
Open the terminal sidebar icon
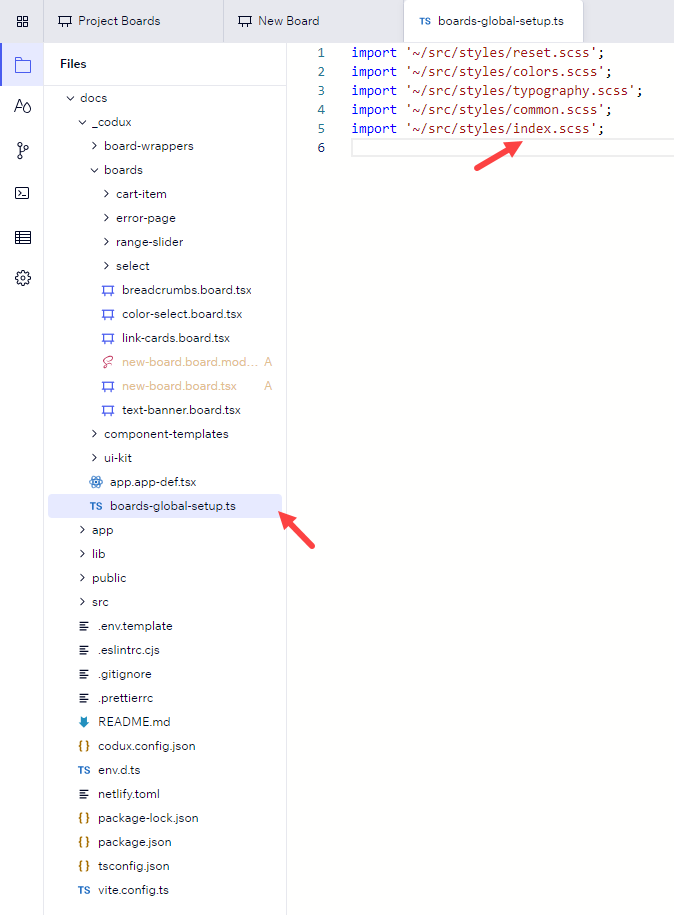(22, 193)
